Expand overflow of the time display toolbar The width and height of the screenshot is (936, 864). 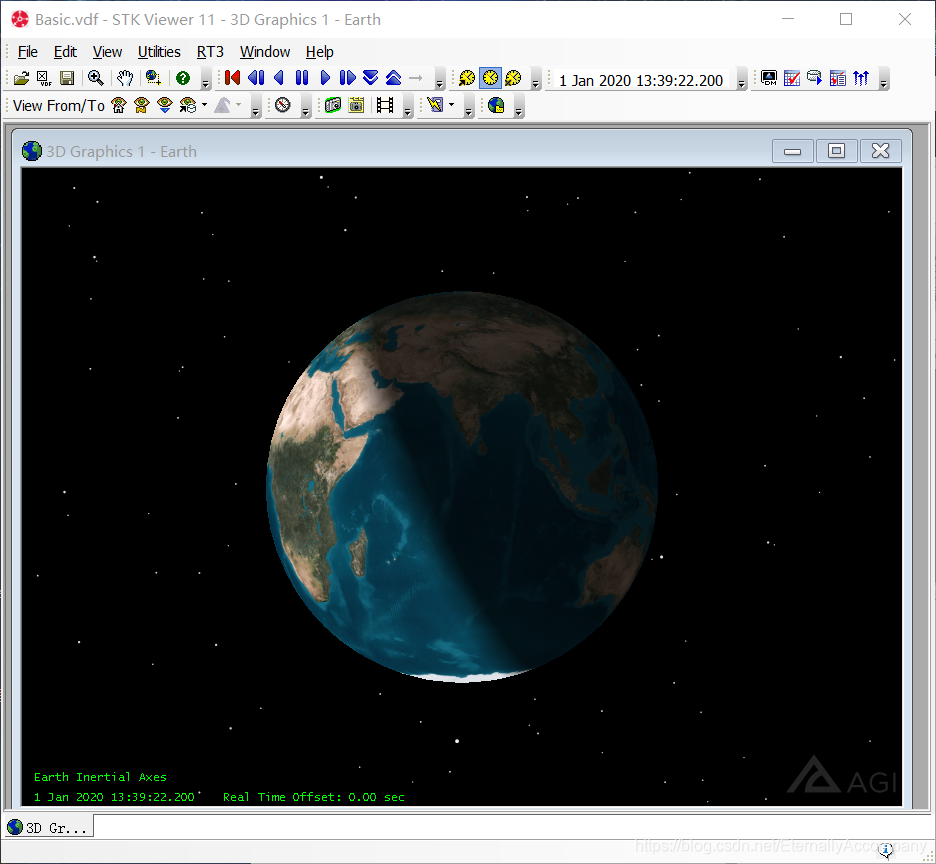click(x=741, y=79)
